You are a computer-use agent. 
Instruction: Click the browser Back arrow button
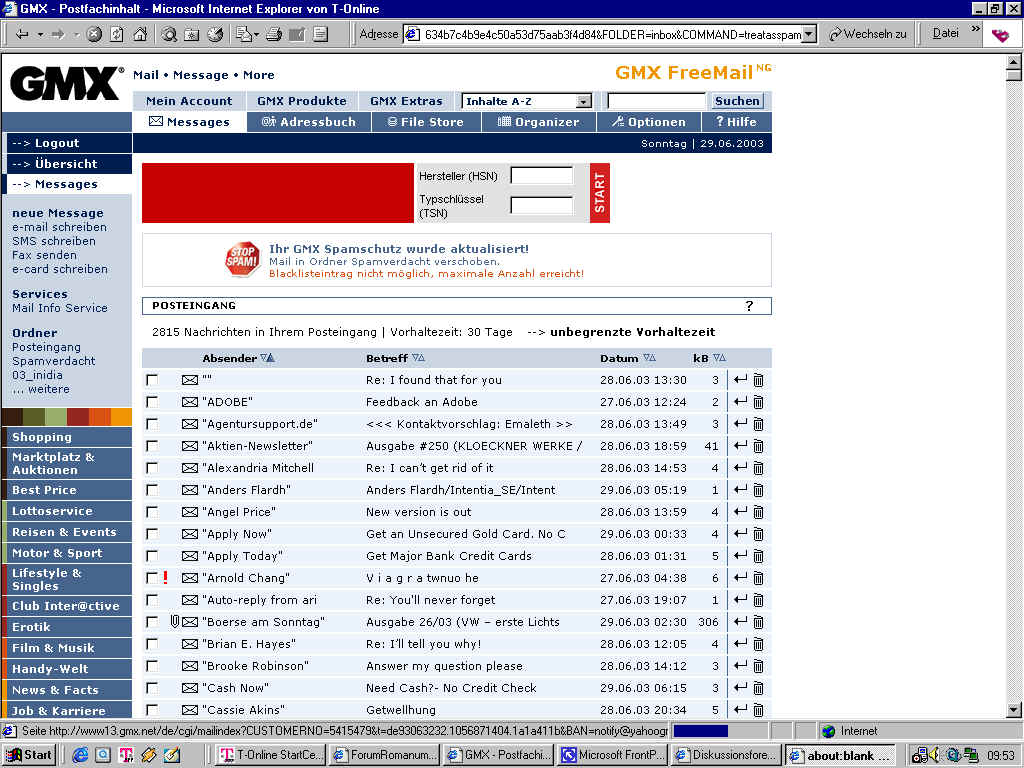(22, 34)
